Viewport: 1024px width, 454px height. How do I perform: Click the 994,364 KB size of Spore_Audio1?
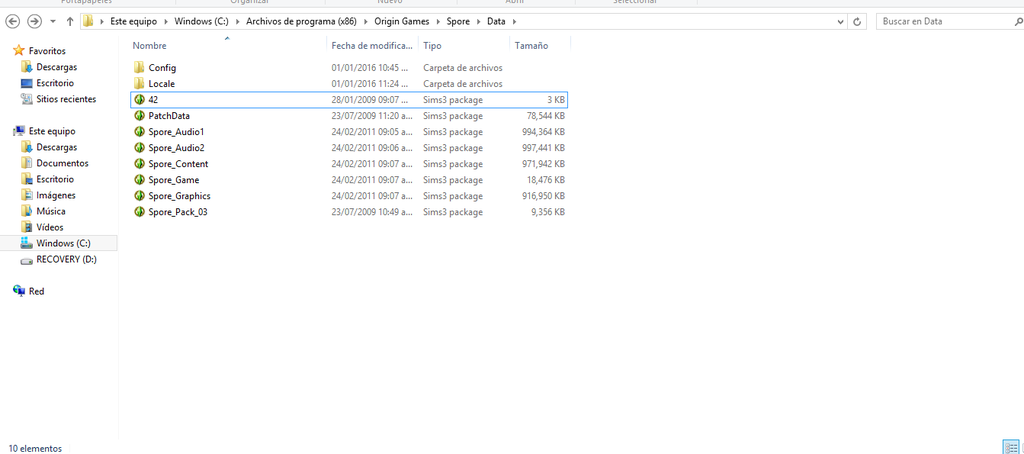(543, 131)
